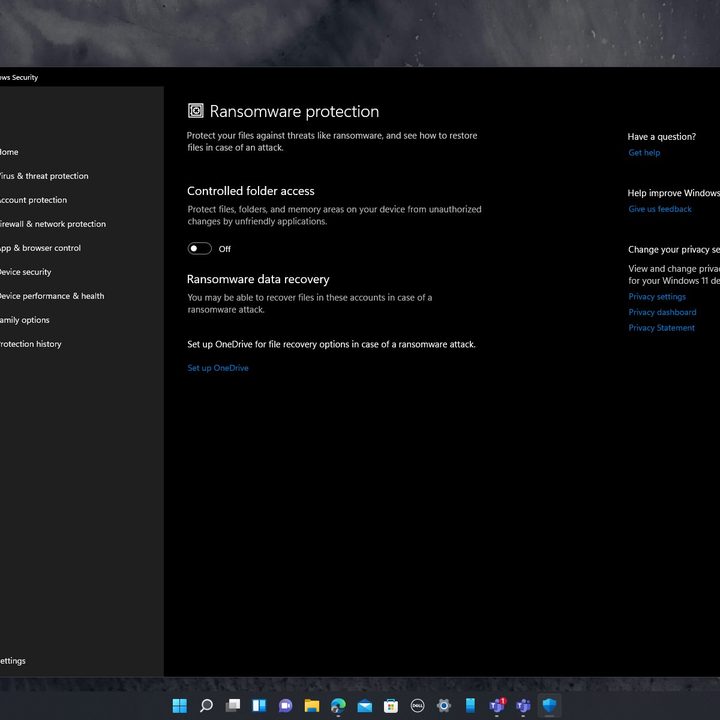Open the Get help link
This screenshot has height=720, width=720.
pos(644,152)
